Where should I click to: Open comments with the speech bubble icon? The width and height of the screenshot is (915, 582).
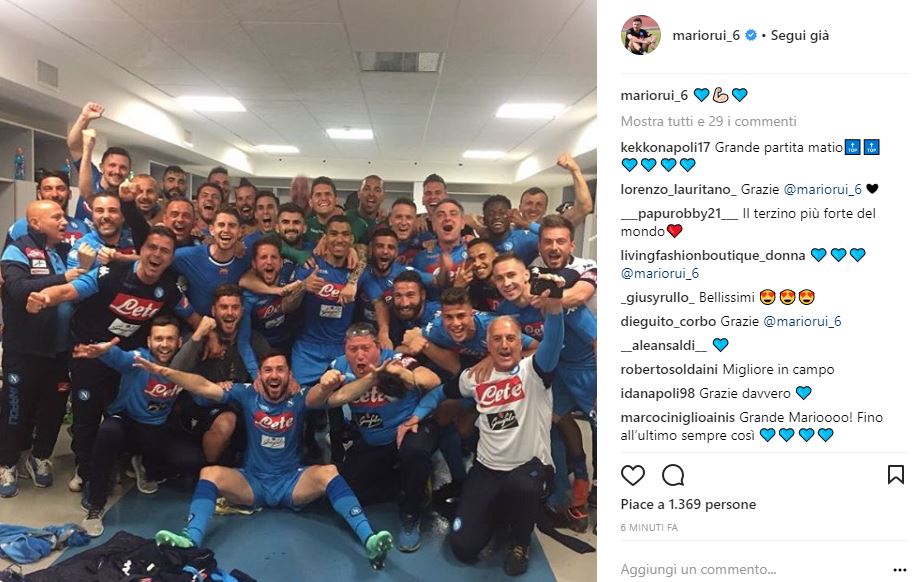coord(673,475)
